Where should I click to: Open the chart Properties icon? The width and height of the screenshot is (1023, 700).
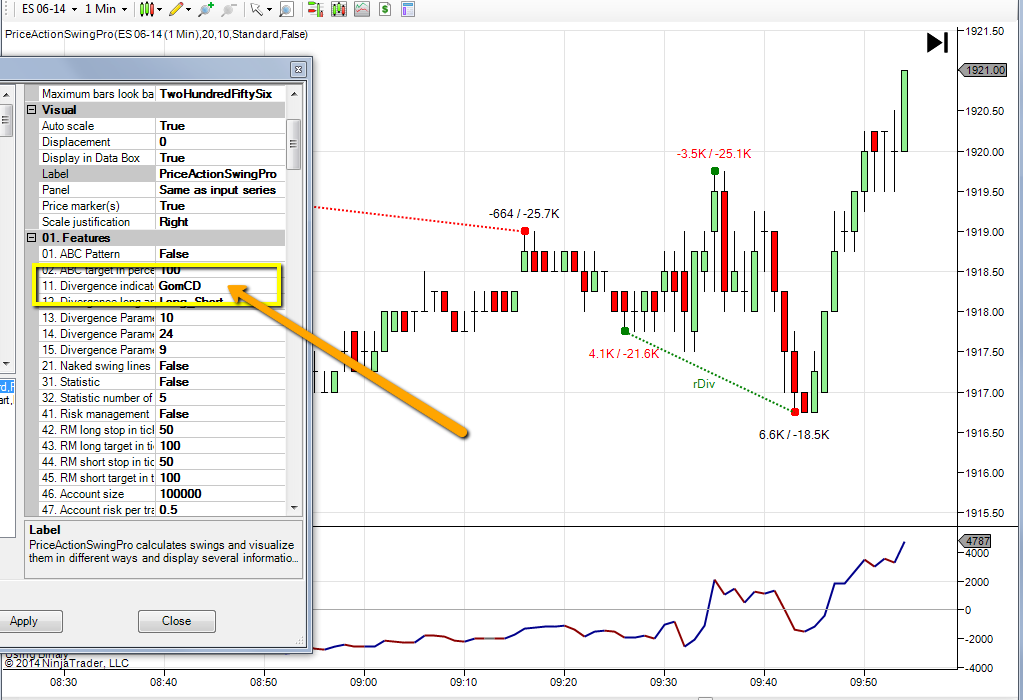[x=408, y=9]
